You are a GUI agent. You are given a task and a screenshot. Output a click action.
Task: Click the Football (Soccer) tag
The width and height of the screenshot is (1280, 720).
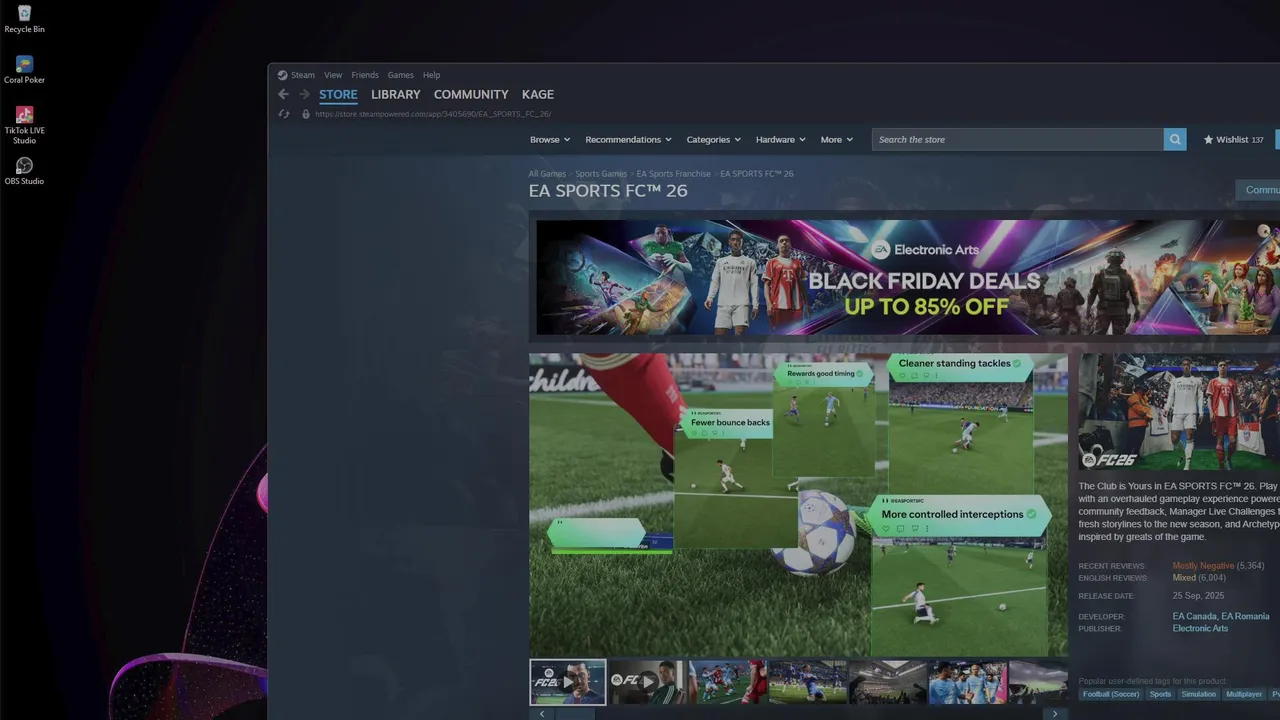tap(1110, 694)
